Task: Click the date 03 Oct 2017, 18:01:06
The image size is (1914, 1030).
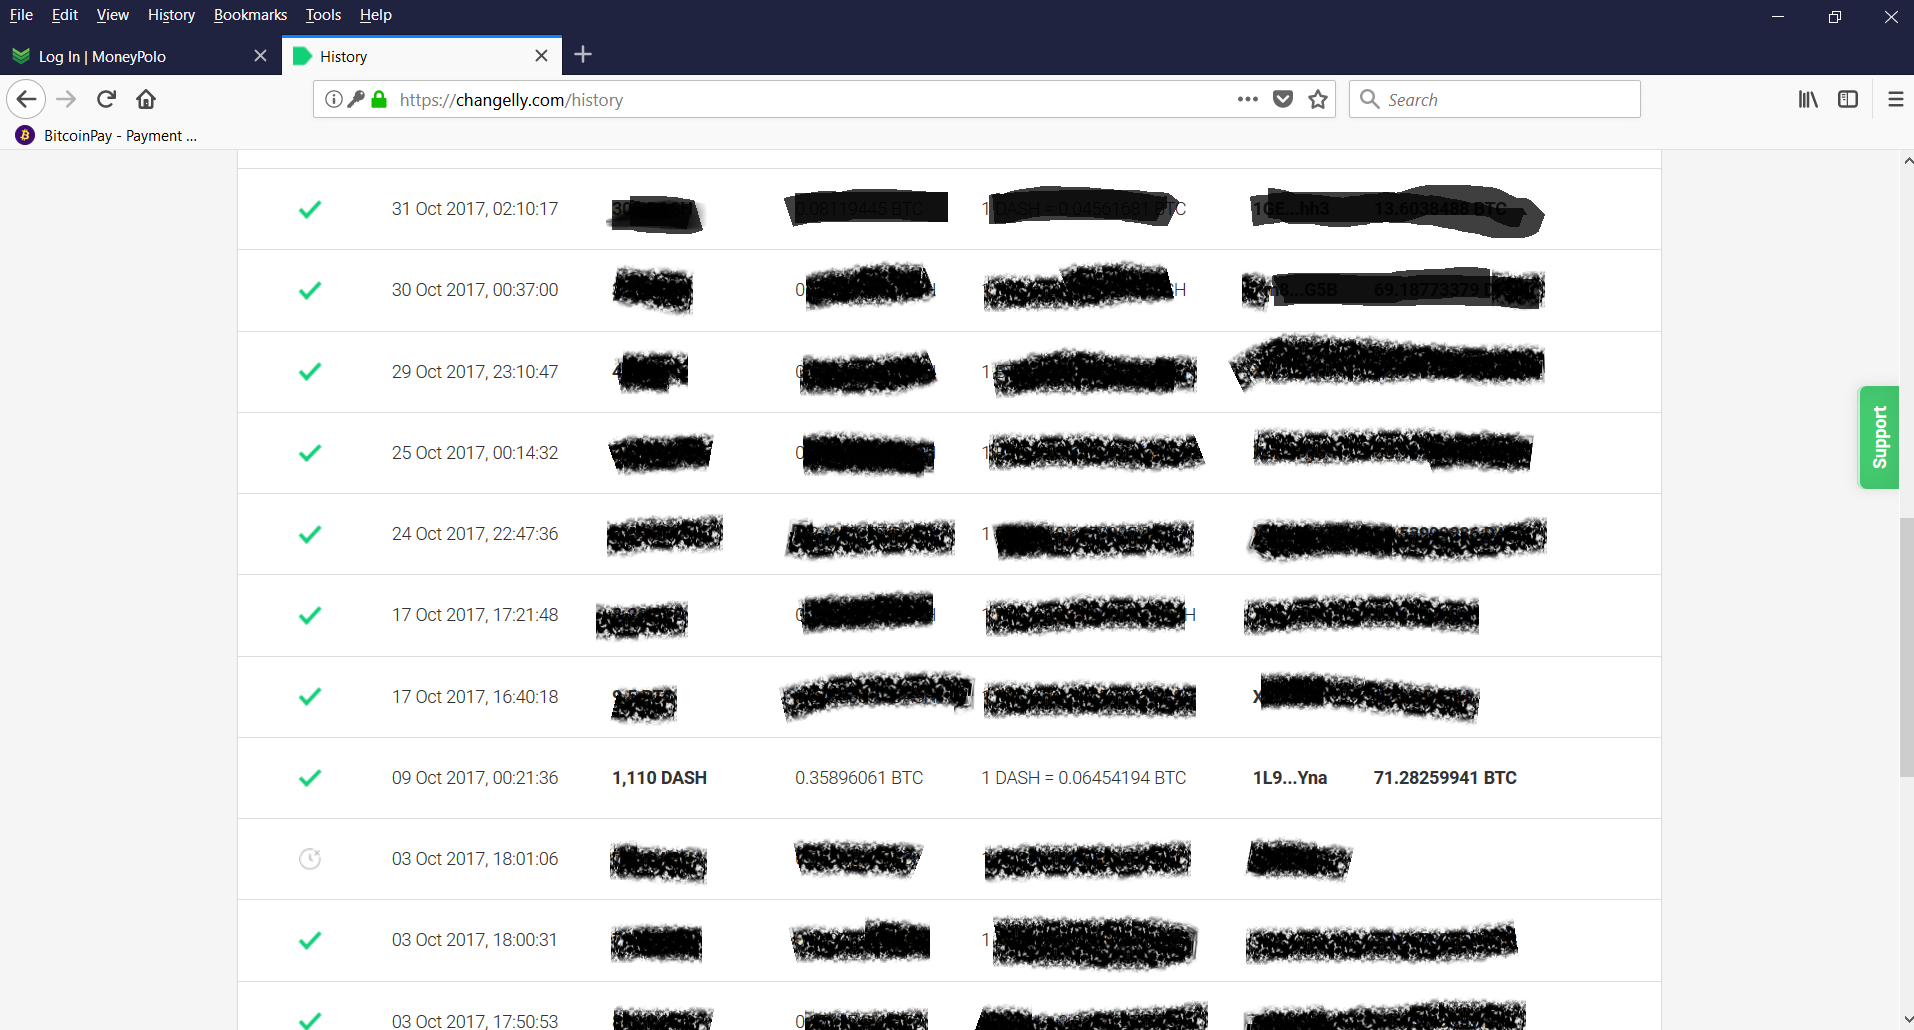Action: point(475,859)
